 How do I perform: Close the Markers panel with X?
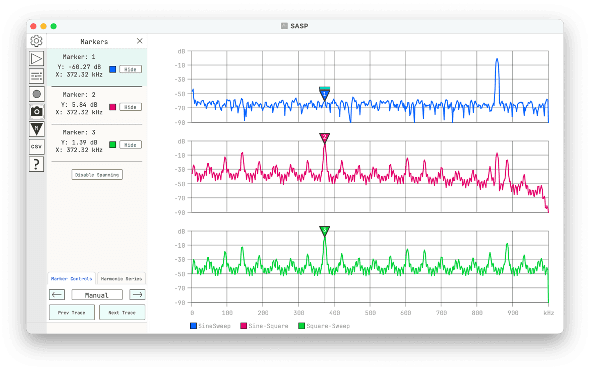click(140, 41)
